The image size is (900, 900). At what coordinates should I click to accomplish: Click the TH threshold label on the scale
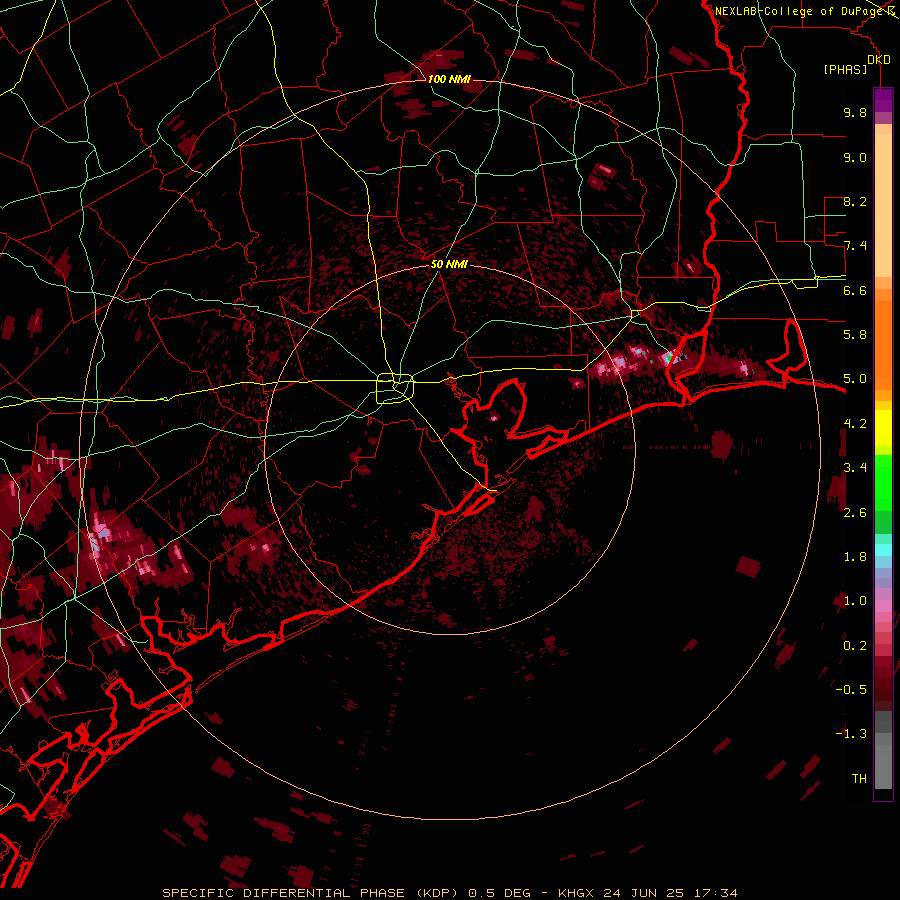(859, 779)
